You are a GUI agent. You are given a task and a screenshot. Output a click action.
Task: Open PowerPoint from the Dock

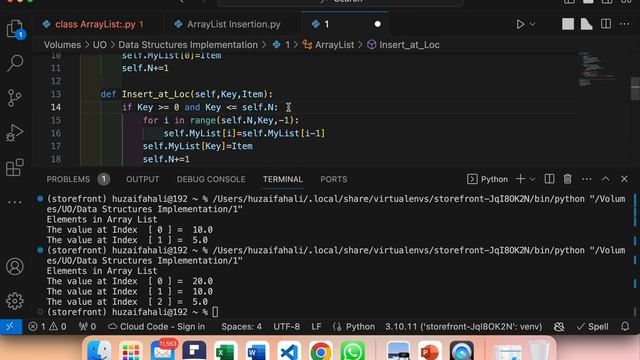(x=429, y=351)
